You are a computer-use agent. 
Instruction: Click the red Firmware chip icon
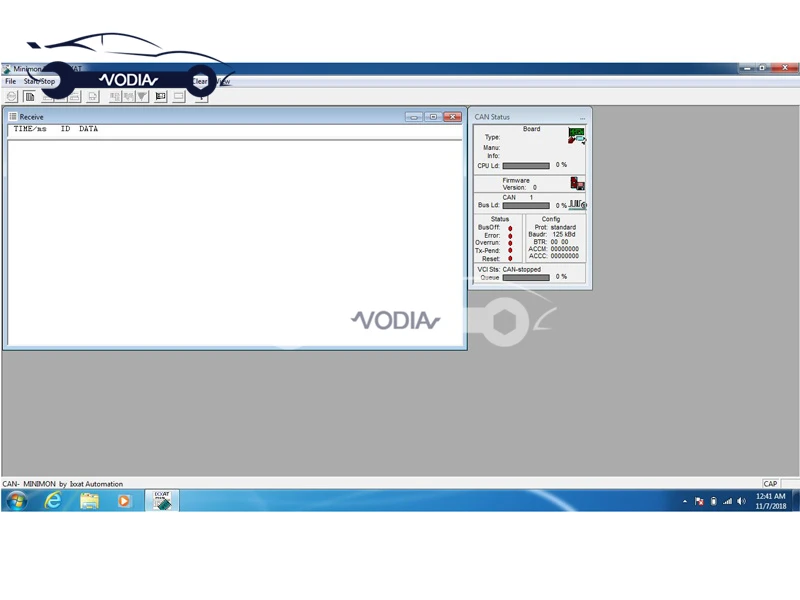pos(577,184)
